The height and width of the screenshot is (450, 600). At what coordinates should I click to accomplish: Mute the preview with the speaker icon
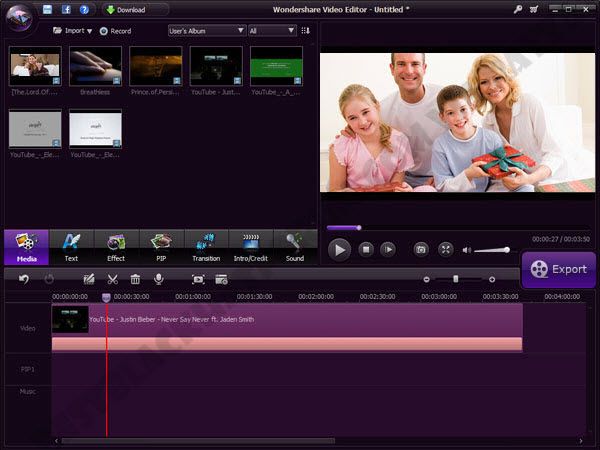pyautogui.click(x=466, y=250)
